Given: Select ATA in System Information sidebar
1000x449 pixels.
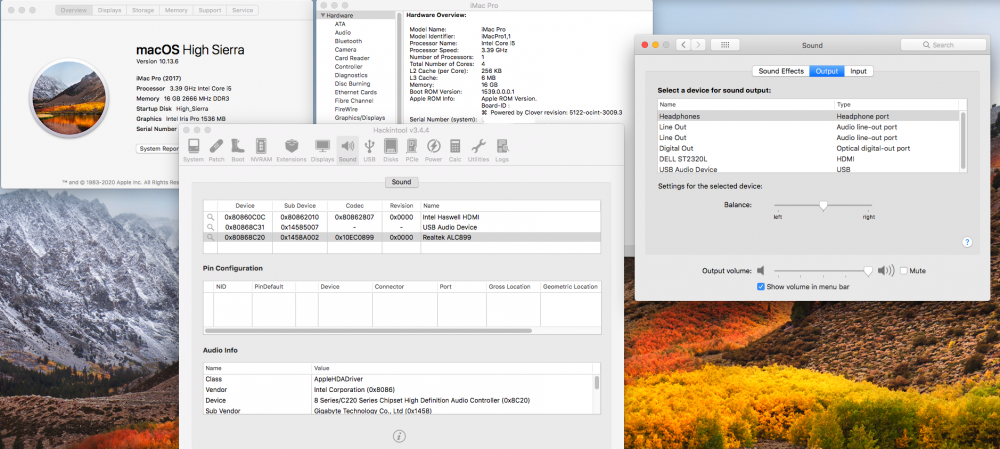Looking at the screenshot, I should pos(340,24).
